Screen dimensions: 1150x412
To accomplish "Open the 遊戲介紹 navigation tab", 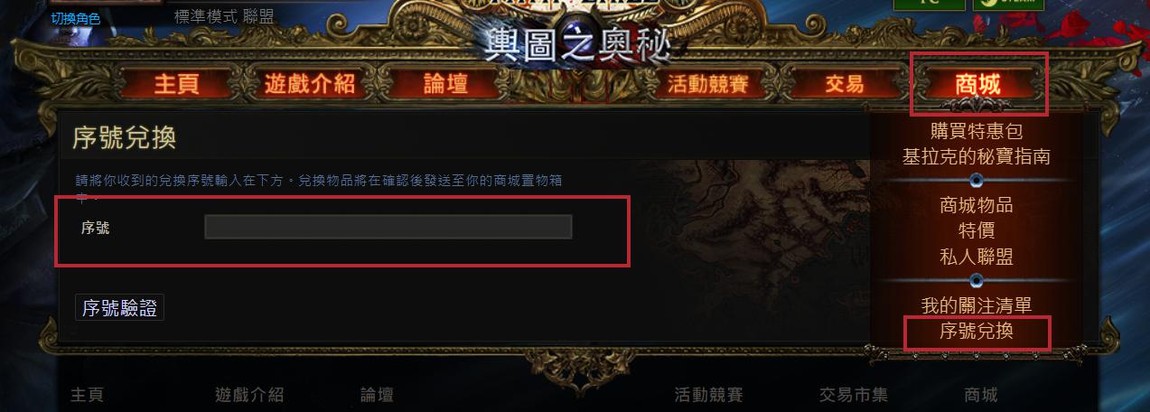I will pyautogui.click(x=310, y=84).
